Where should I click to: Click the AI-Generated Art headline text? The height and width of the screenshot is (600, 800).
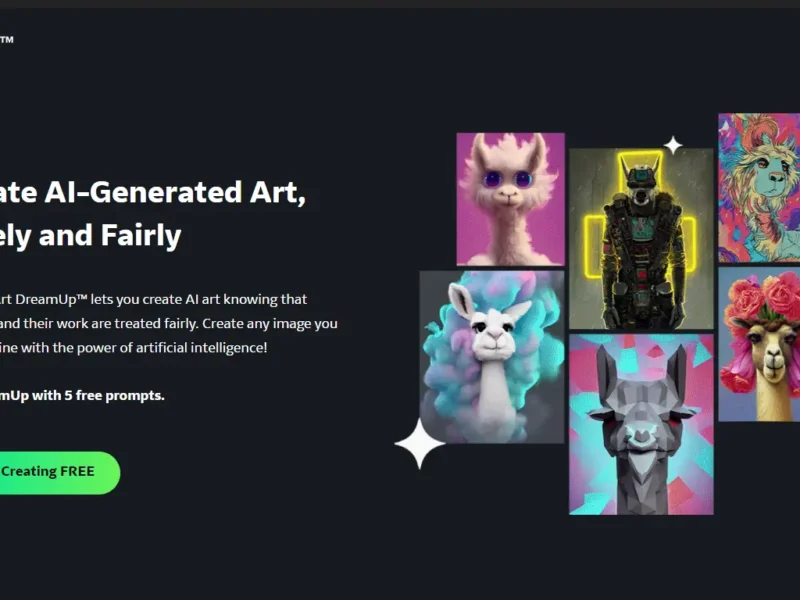[x=175, y=192]
